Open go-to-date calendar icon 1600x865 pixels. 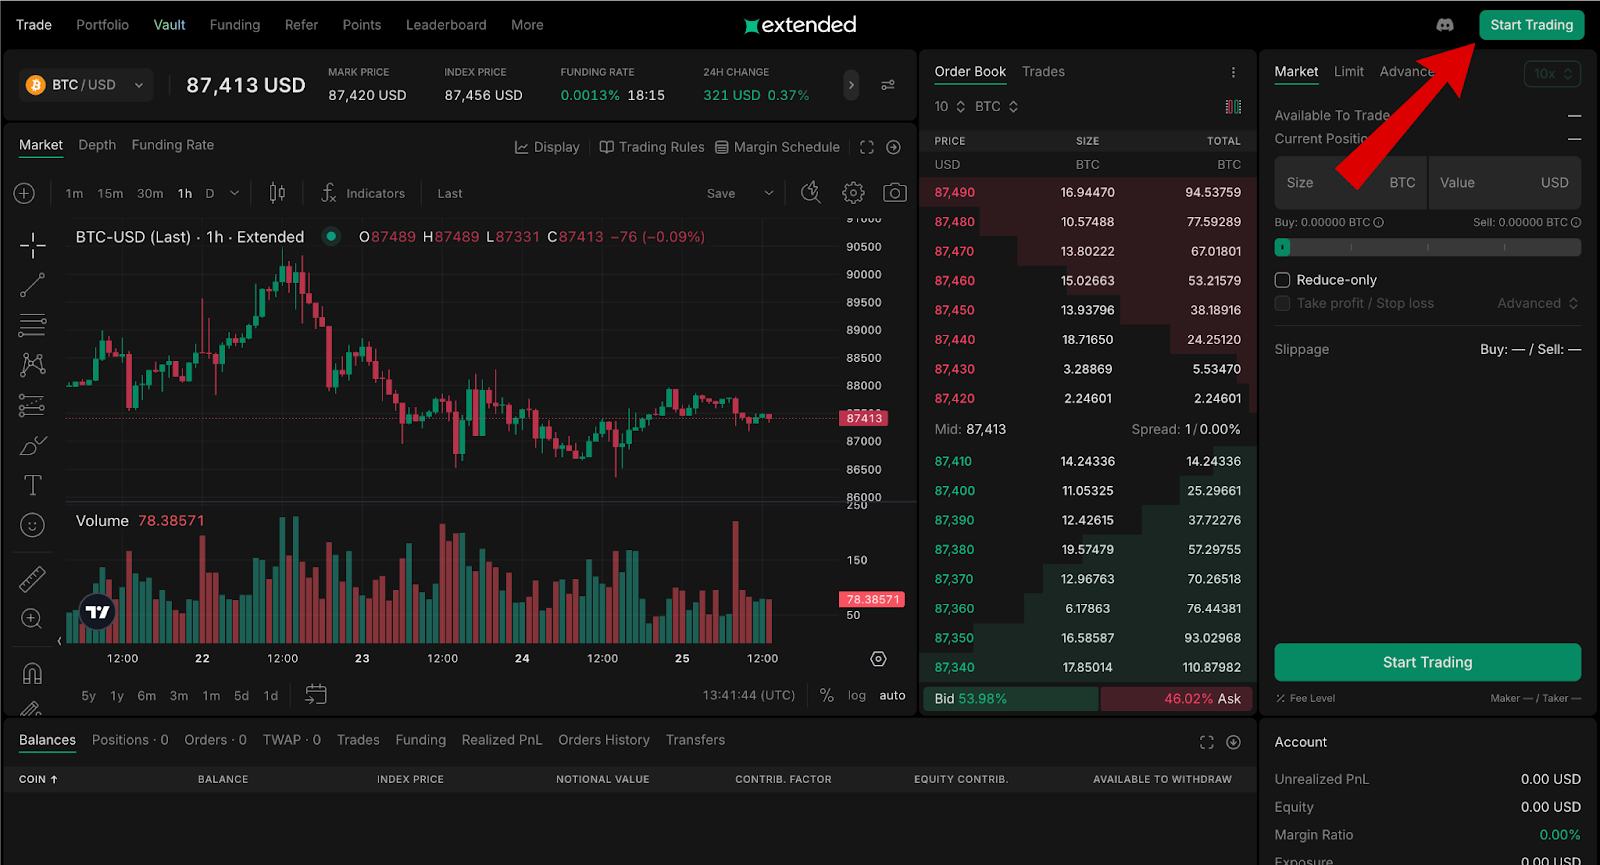316,695
